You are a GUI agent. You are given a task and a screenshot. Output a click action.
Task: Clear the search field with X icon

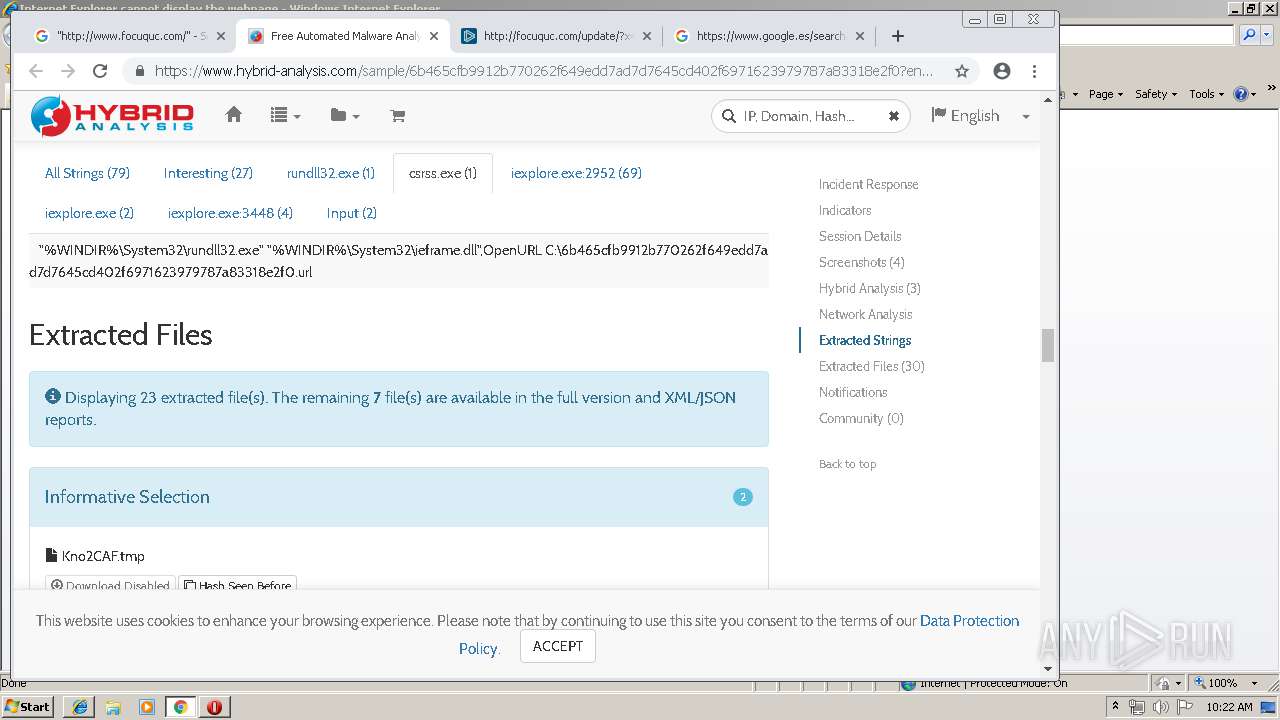click(x=894, y=116)
